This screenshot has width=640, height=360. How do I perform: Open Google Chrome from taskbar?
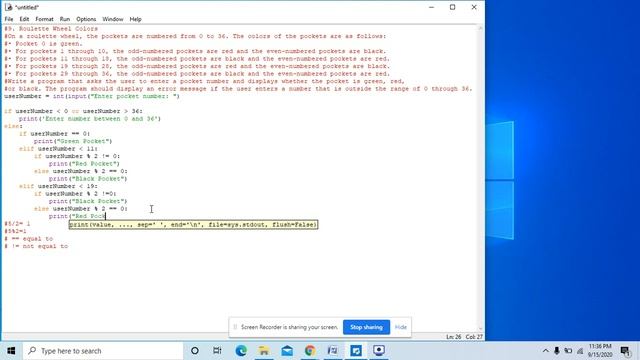click(x=310, y=351)
